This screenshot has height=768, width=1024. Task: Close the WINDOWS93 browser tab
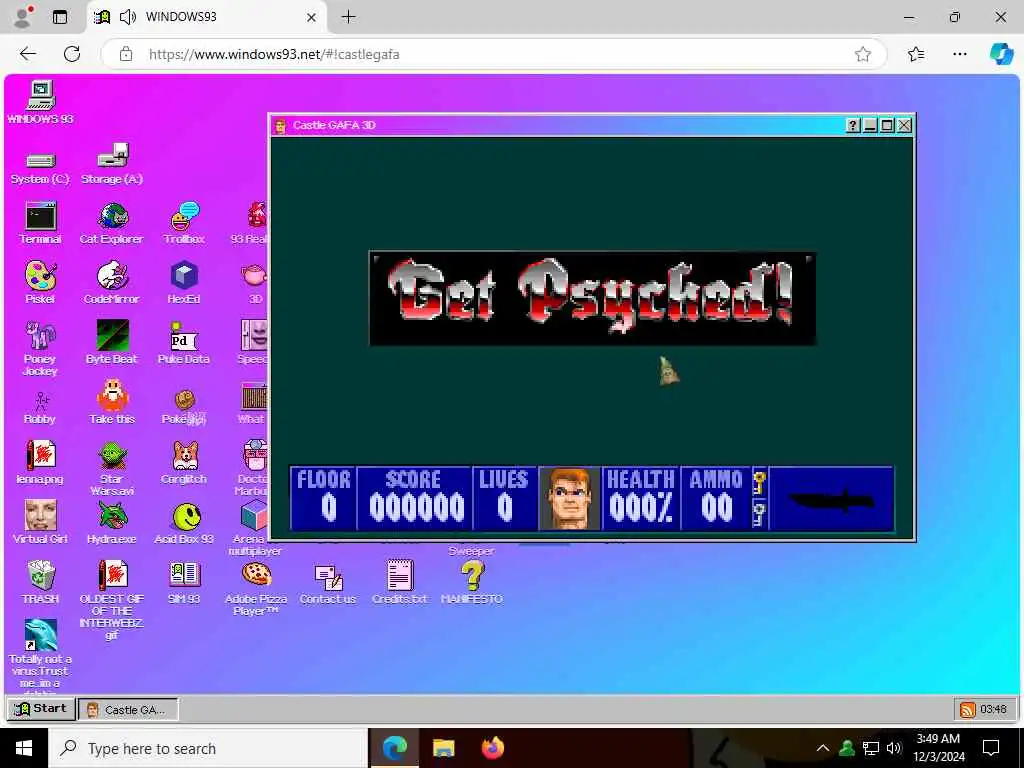tap(312, 17)
